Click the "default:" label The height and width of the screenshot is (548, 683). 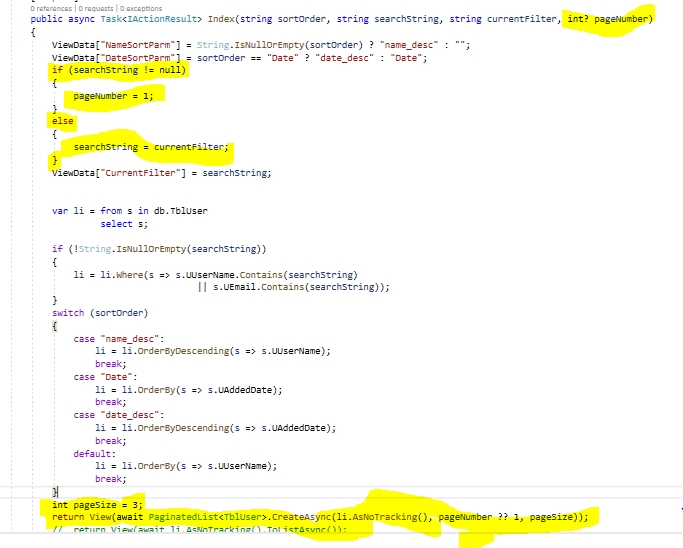click(x=95, y=454)
